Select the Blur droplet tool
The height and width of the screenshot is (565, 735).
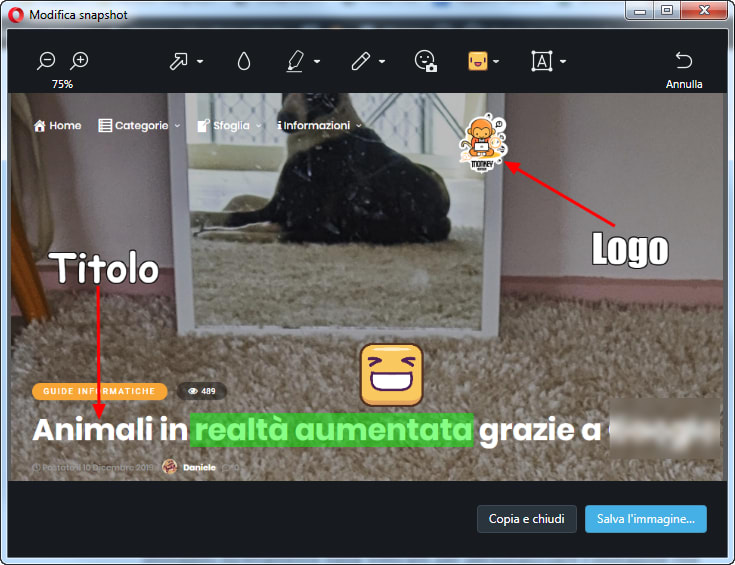[x=244, y=61]
